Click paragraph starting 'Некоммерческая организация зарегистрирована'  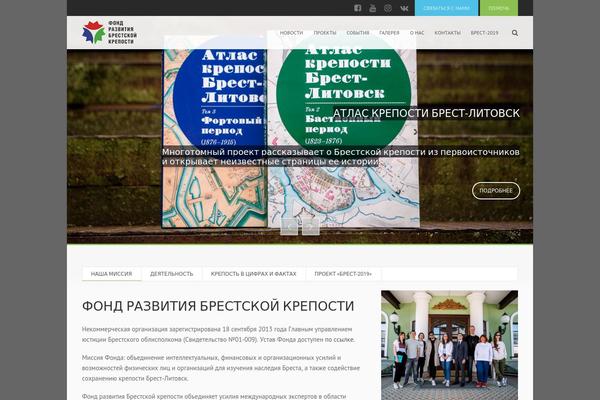point(218,334)
